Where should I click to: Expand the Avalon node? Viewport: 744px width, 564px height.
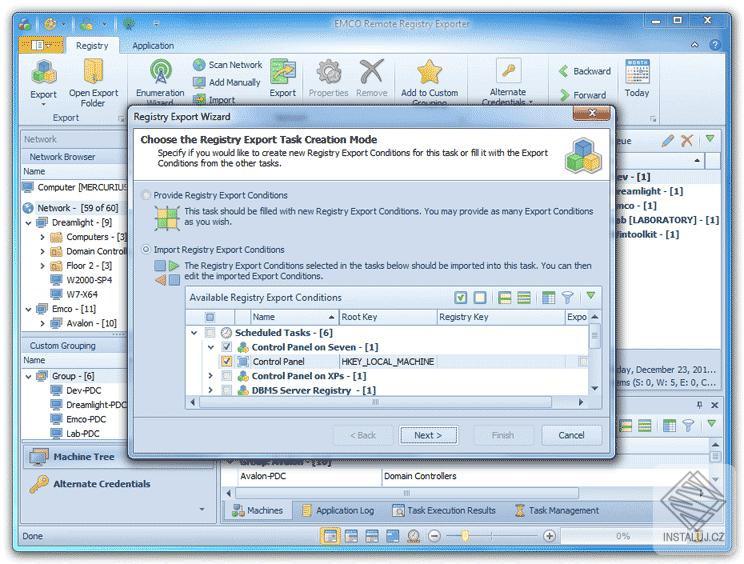[43, 324]
